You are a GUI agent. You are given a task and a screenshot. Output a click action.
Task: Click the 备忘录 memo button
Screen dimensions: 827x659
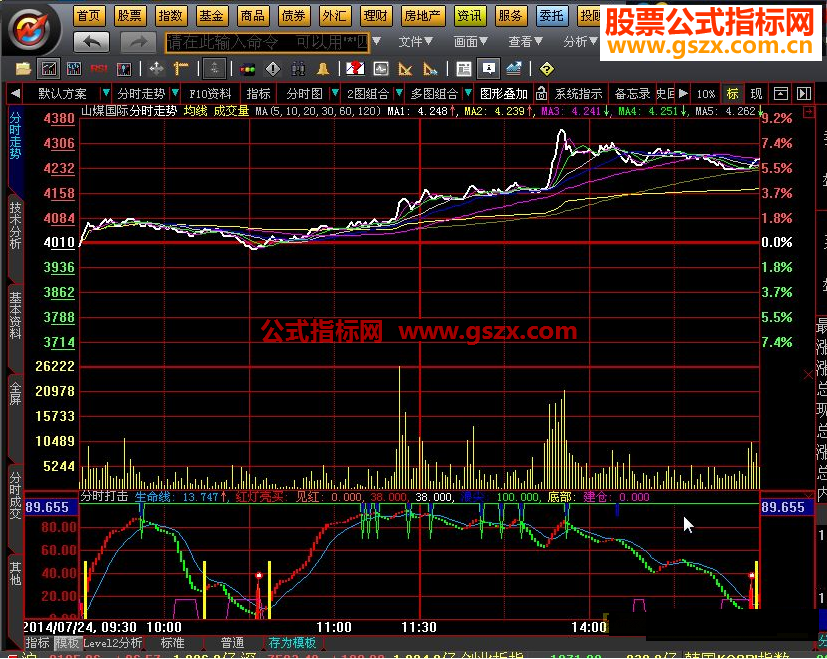point(632,94)
